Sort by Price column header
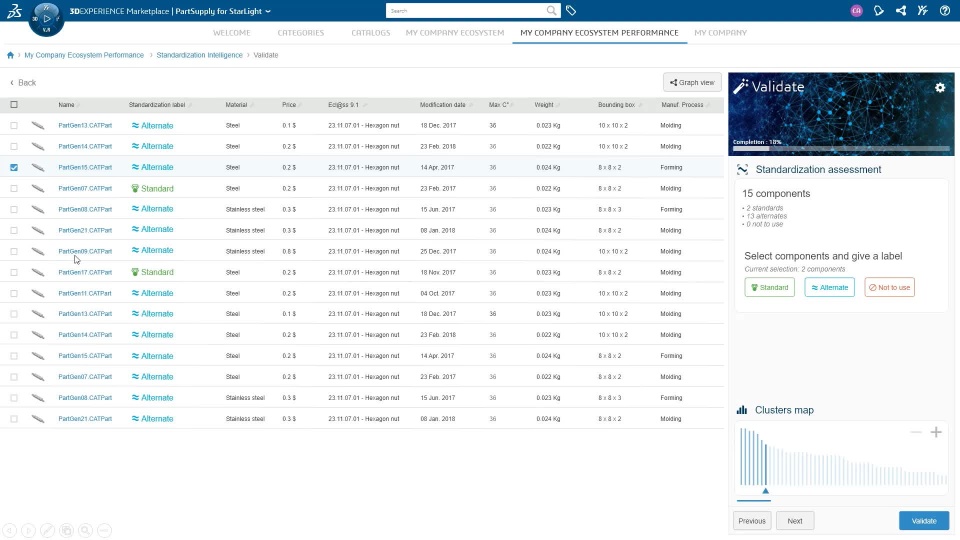This screenshot has width=960, height=540. click(x=289, y=105)
